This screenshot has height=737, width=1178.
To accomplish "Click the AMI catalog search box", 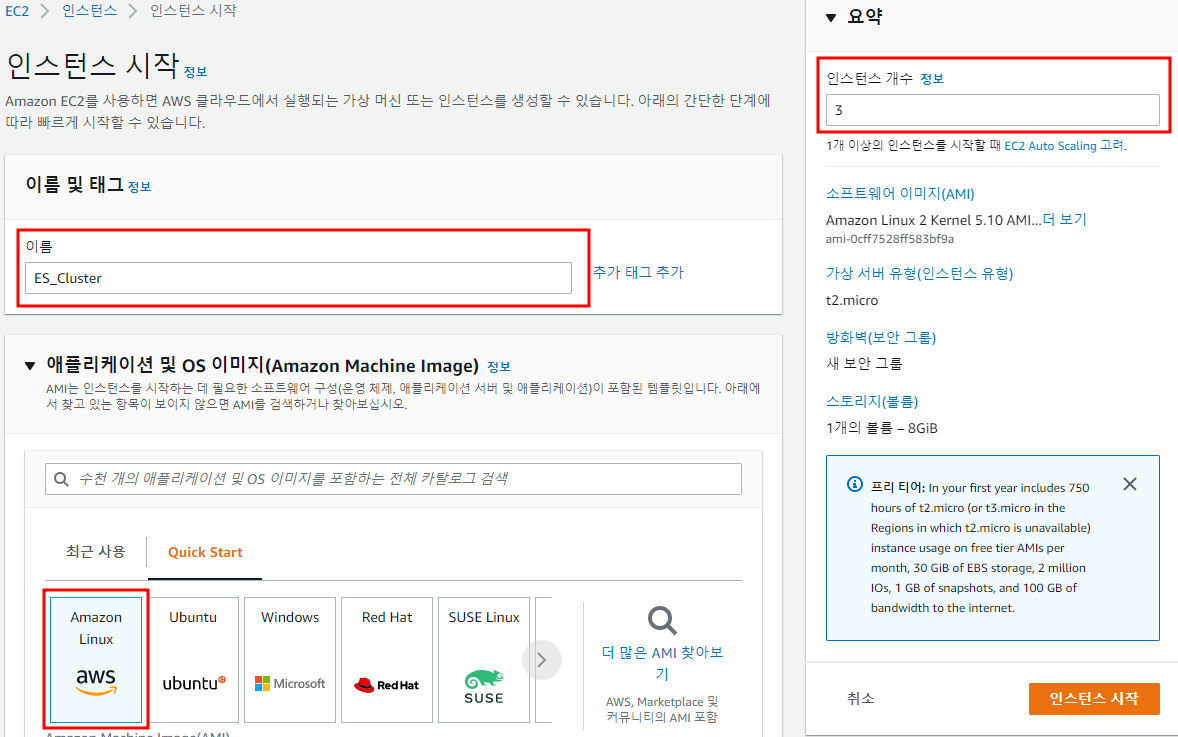I will pyautogui.click(x=394, y=479).
